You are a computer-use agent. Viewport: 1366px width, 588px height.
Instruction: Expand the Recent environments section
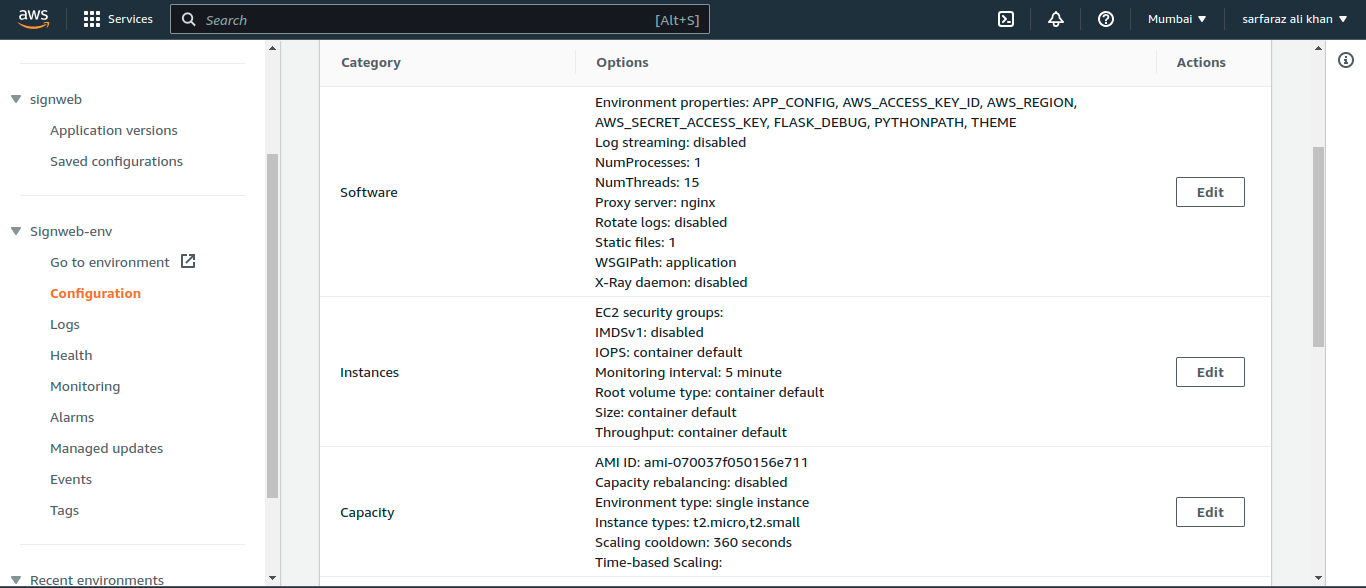click(x=14, y=579)
